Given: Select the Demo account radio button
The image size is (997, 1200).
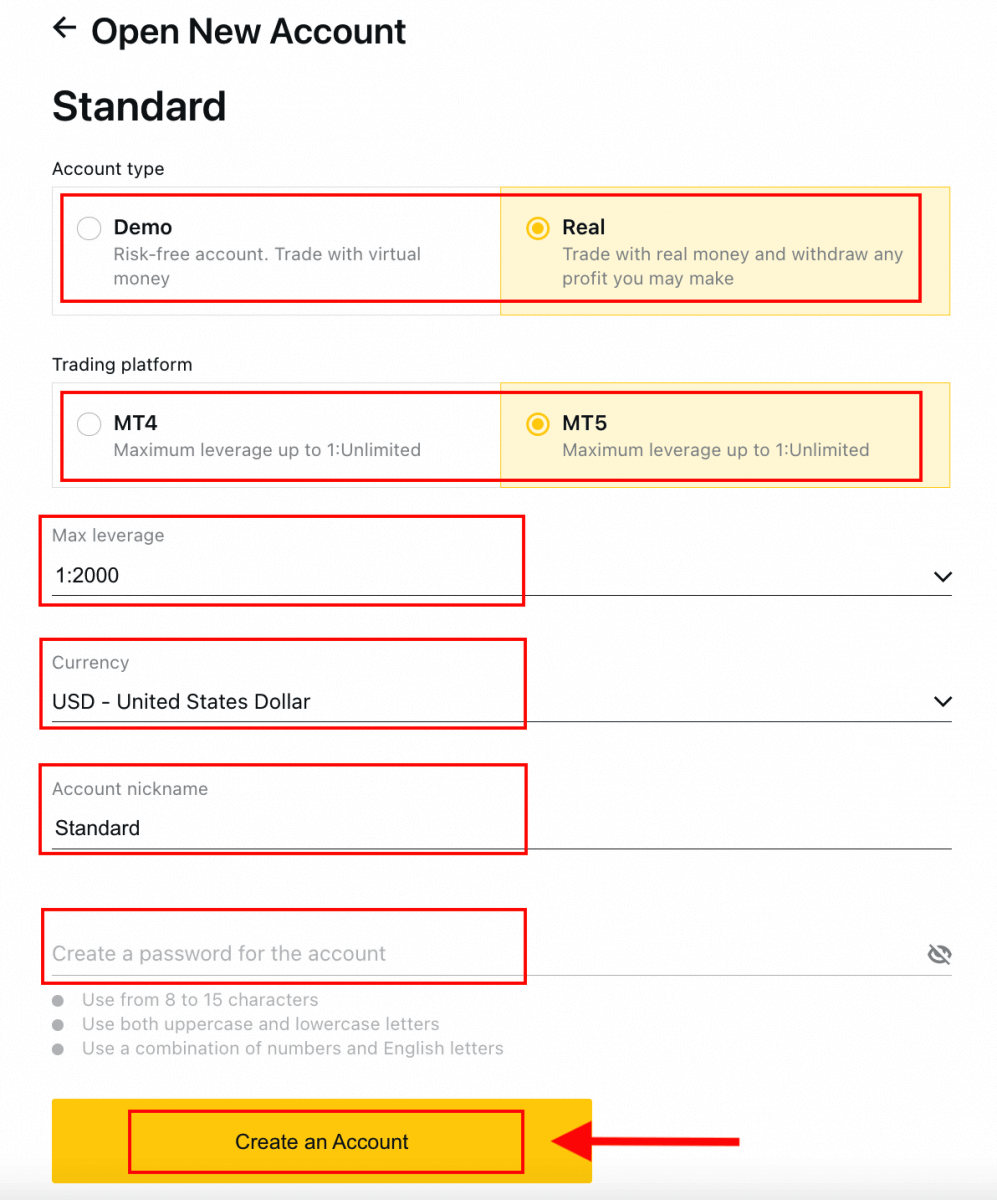Looking at the screenshot, I should 89,228.
